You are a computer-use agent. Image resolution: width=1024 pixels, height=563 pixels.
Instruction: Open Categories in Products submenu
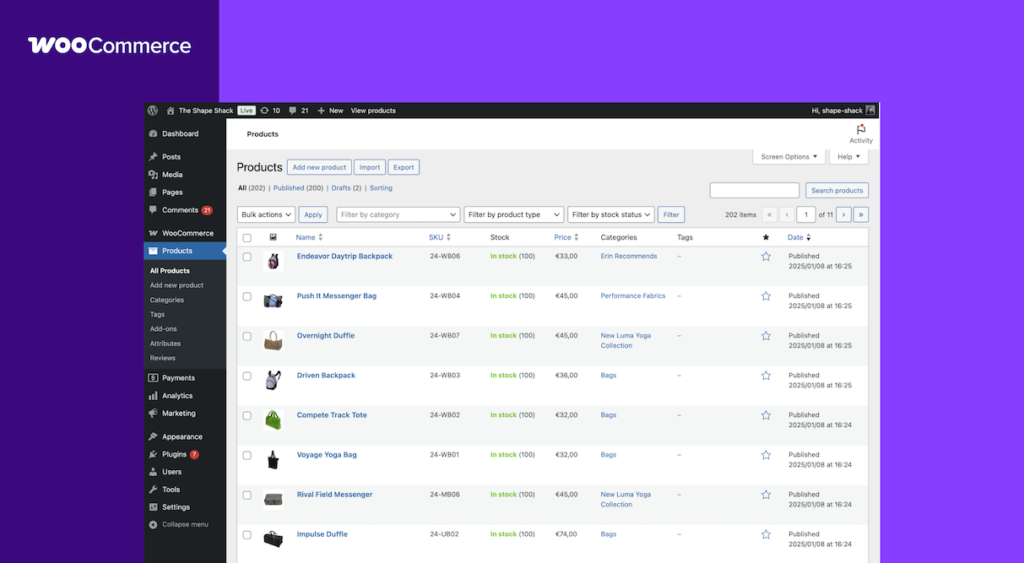[167, 300]
